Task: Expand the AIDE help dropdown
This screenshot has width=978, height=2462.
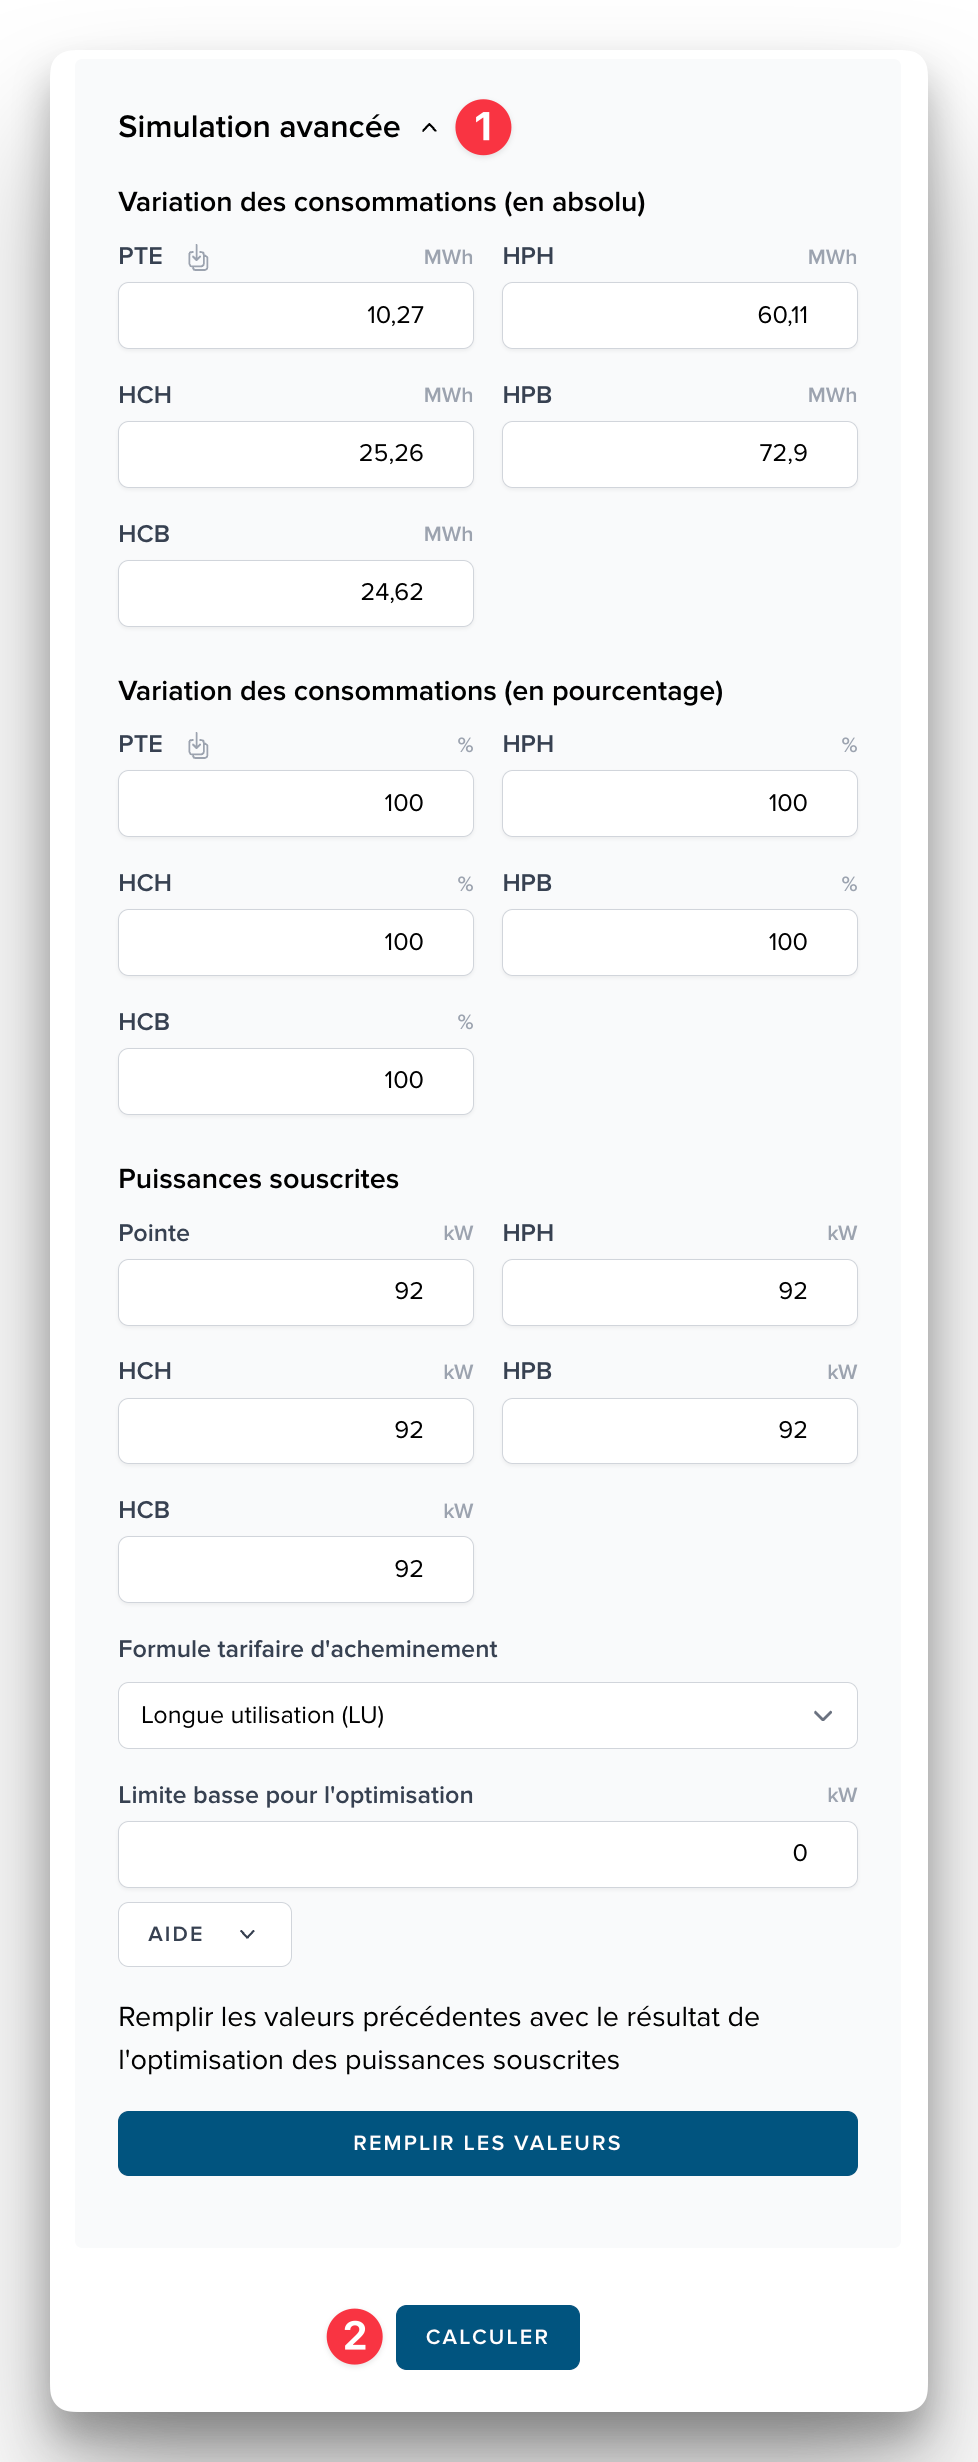Action: click(x=204, y=1934)
